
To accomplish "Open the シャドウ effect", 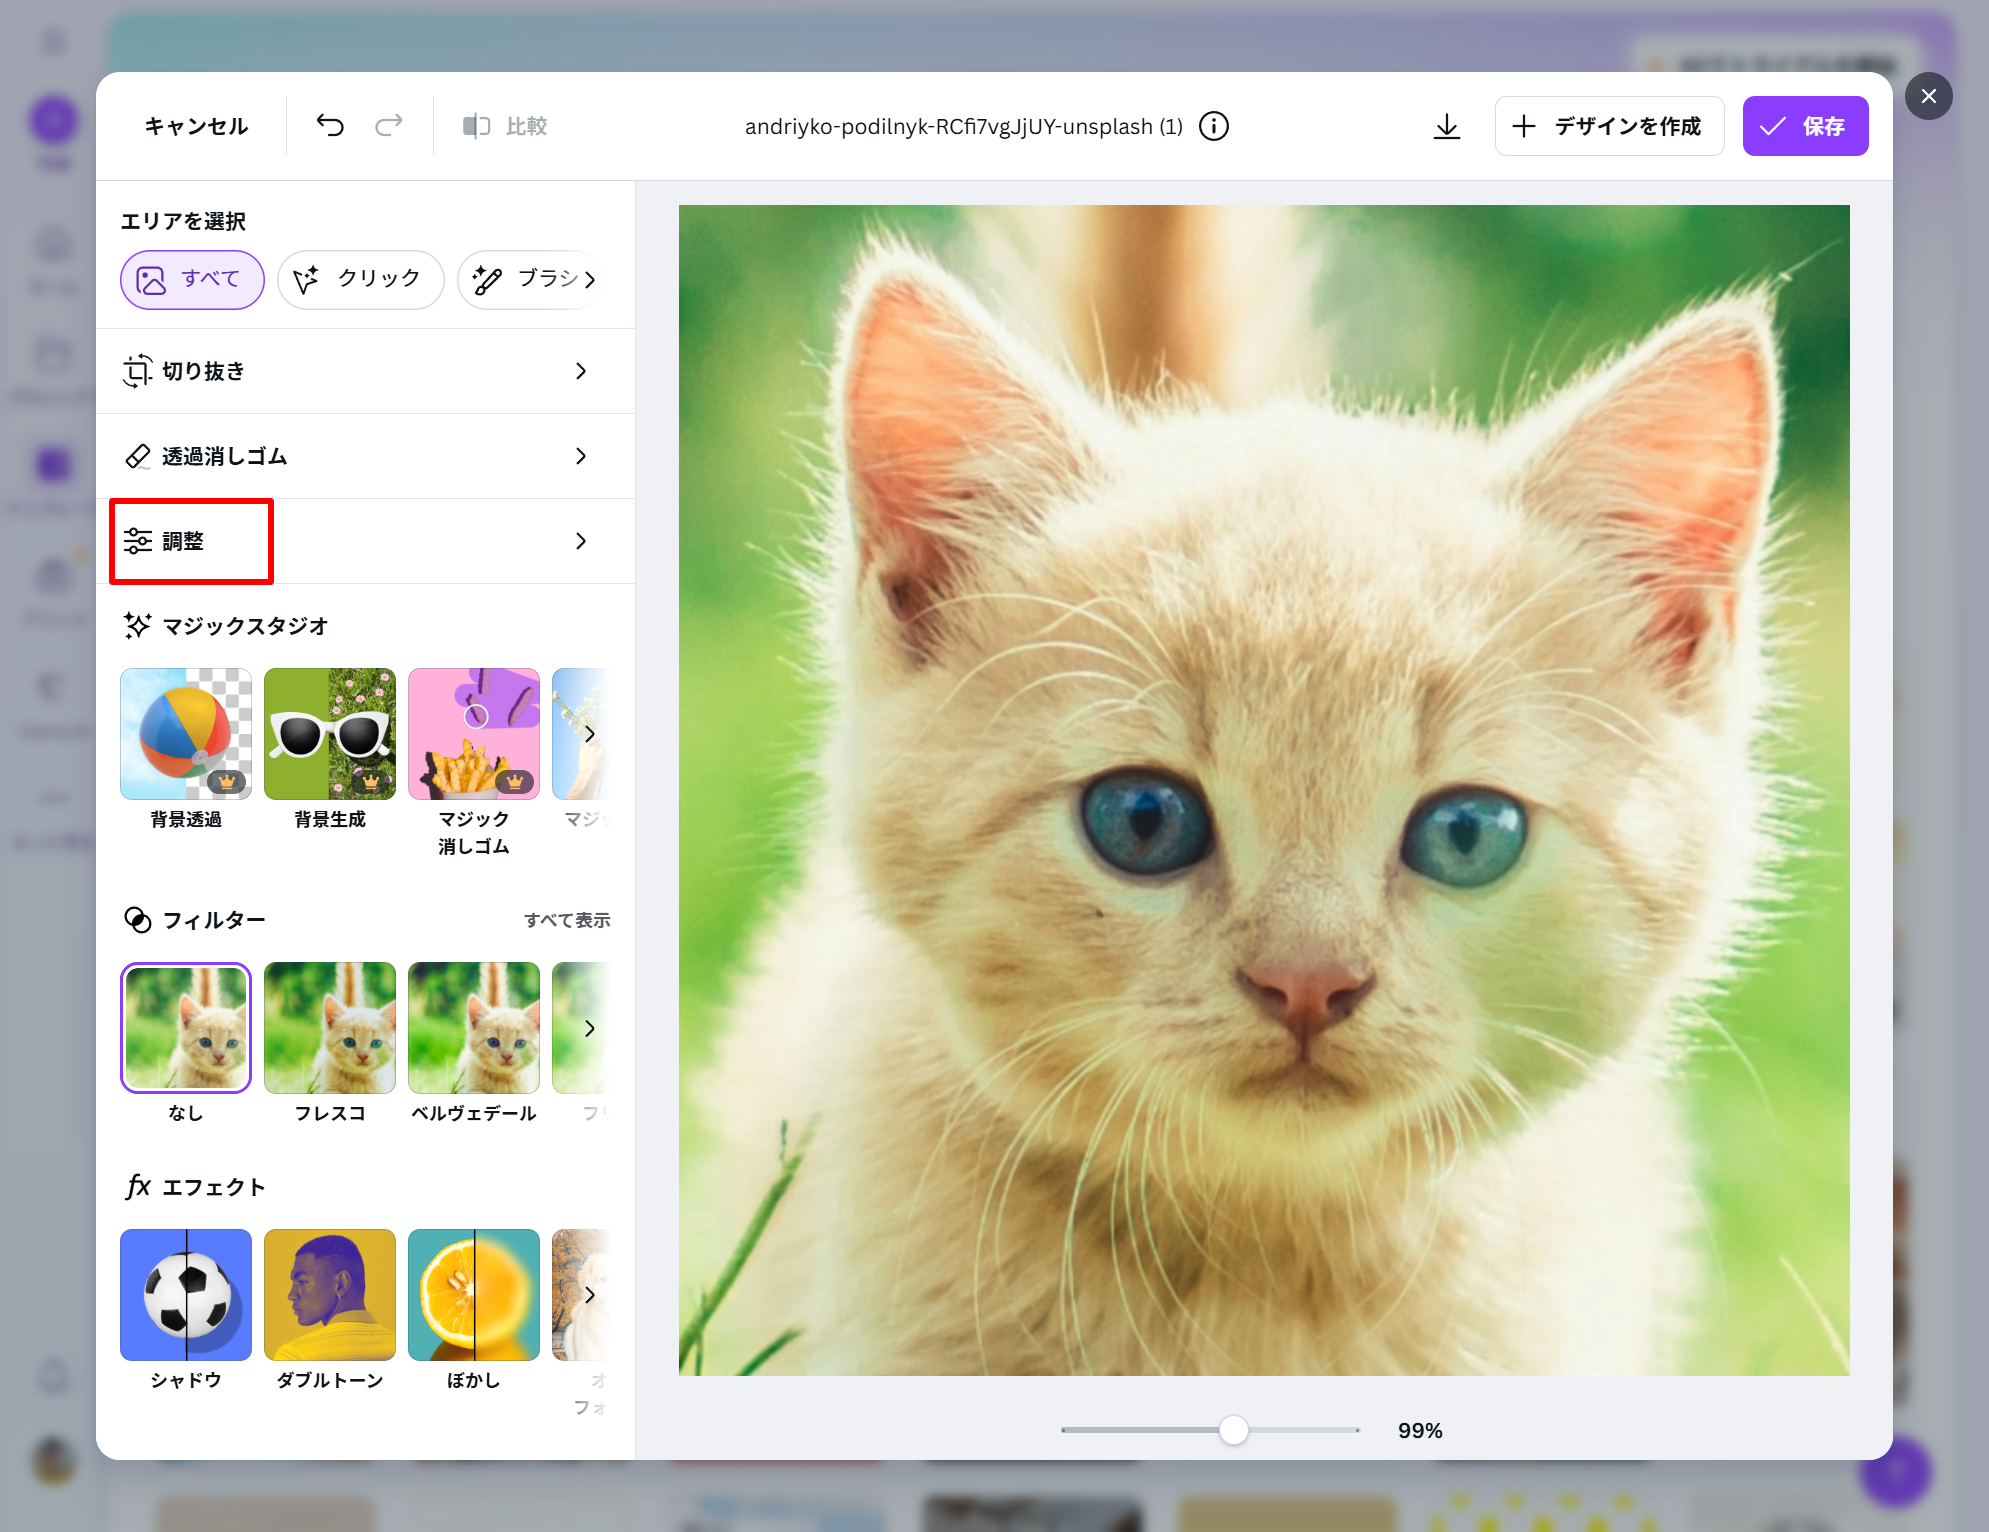I will [x=186, y=1295].
